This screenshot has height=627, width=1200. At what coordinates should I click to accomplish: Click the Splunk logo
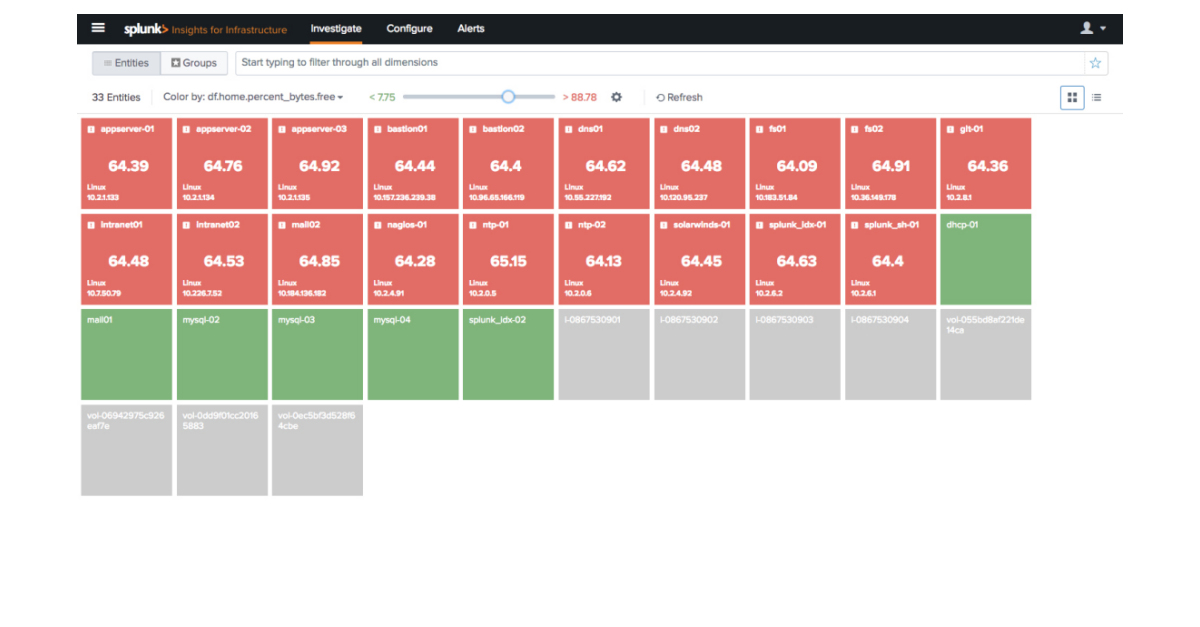tap(146, 29)
